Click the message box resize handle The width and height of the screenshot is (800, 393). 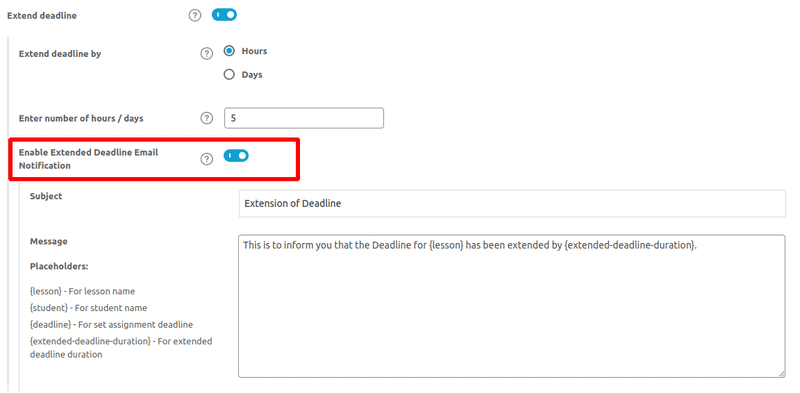pos(782,374)
